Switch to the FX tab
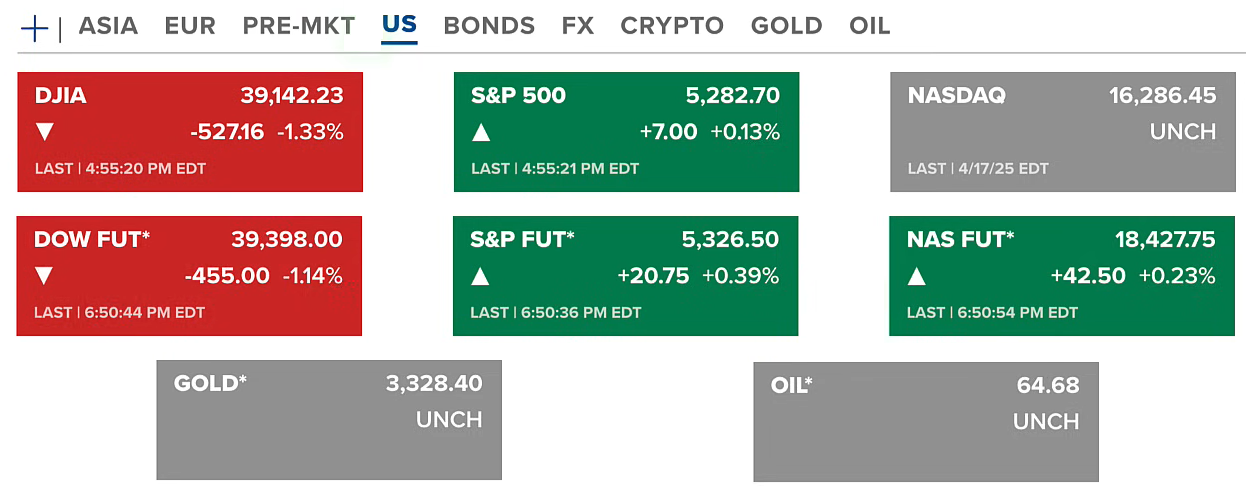1246x492 pixels. (x=577, y=26)
